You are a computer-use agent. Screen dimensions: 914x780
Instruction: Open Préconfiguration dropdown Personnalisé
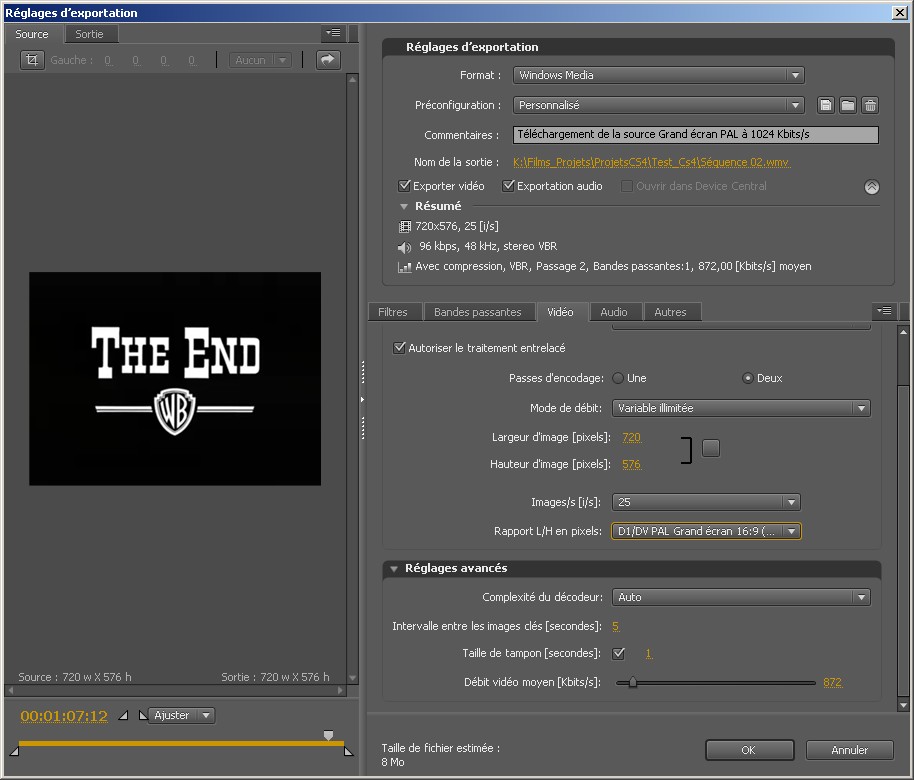[x=658, y=106]
